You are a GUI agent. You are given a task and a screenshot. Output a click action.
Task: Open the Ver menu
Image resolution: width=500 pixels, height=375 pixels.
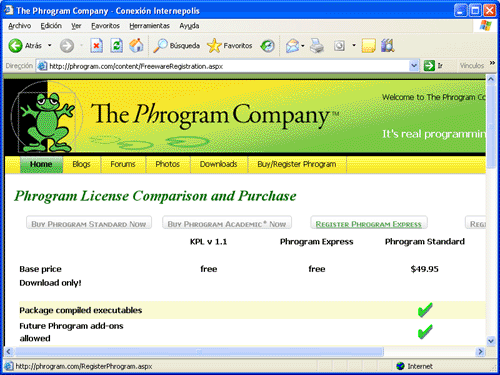[x=76, y=26]
